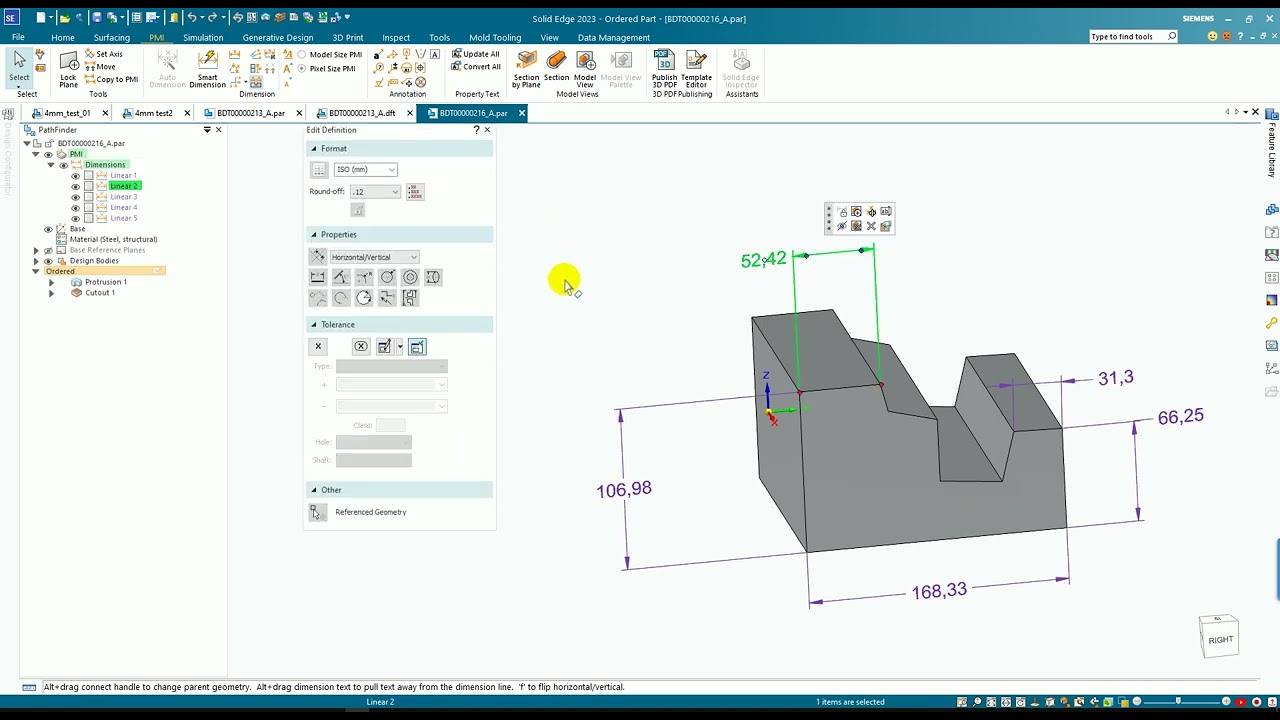Click the Set Axis tool
This screenshot has height=720, width=1280.
pos(103,54)
